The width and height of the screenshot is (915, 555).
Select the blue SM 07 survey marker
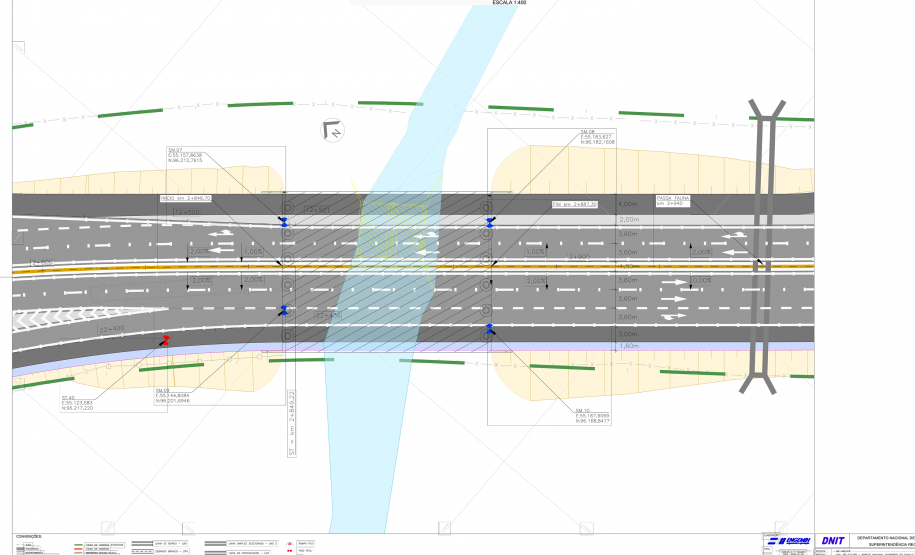pyautogui.click(x=284, y=223)
